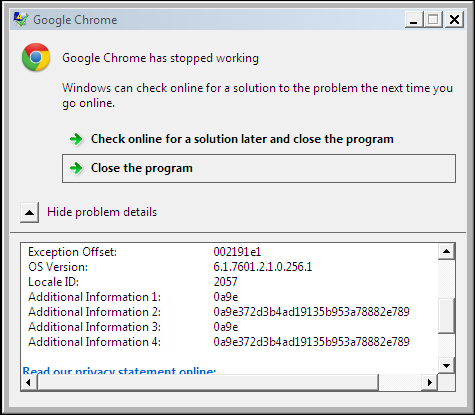
Task: Select the Additional Information 2 hash value
Action: 311,312
